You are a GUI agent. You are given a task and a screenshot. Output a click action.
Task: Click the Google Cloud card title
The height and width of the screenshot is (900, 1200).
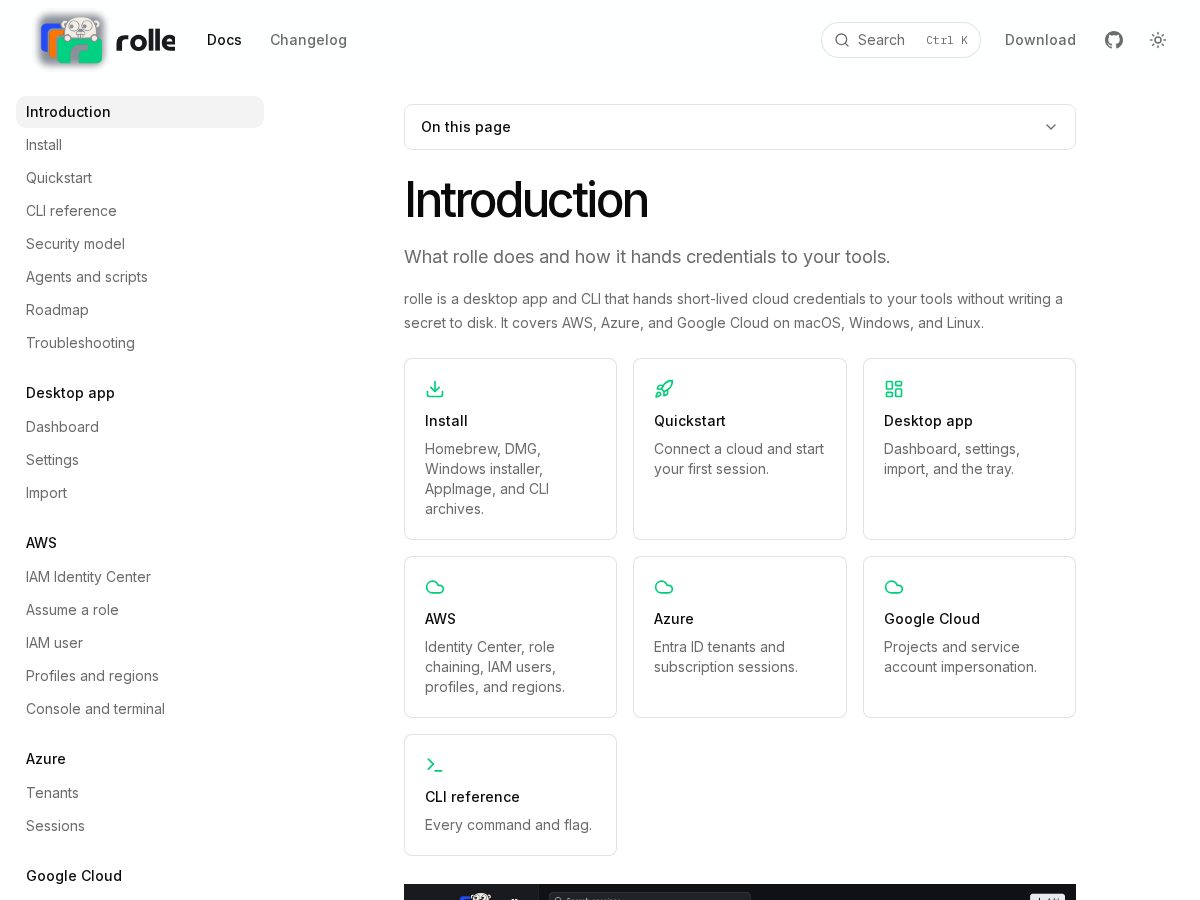click(x=932, y=619)
